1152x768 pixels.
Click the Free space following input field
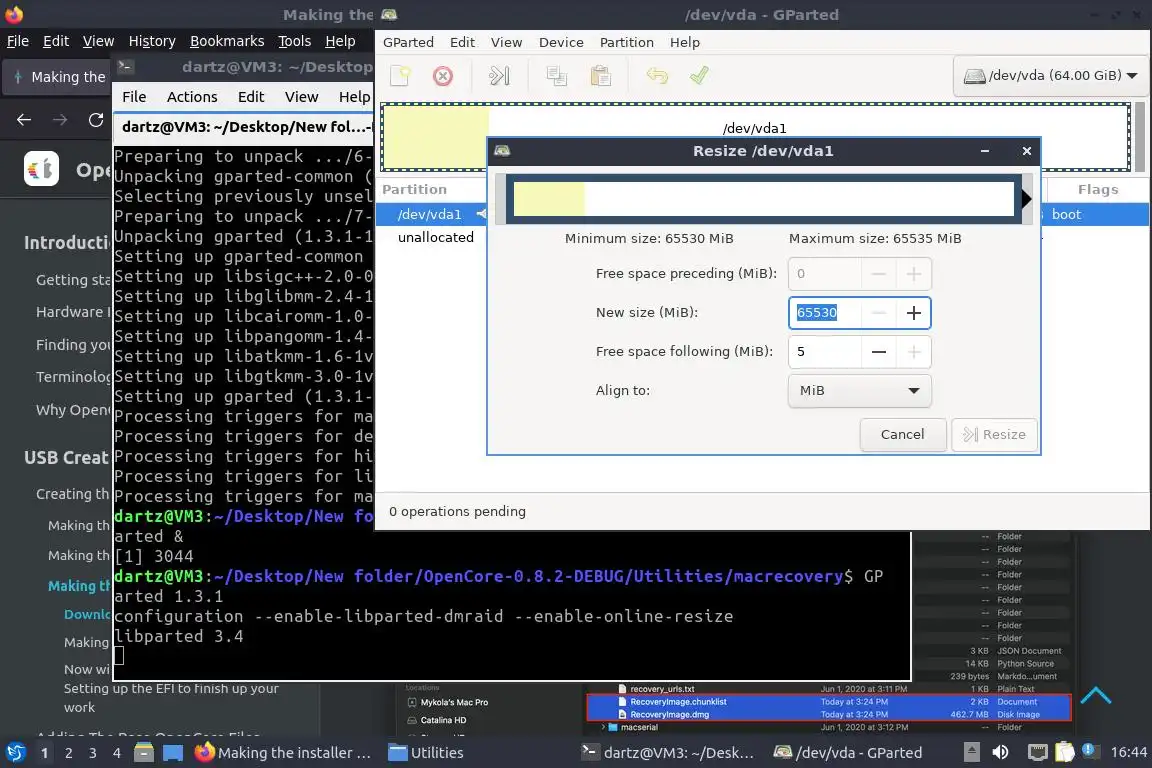coord(825,352)
